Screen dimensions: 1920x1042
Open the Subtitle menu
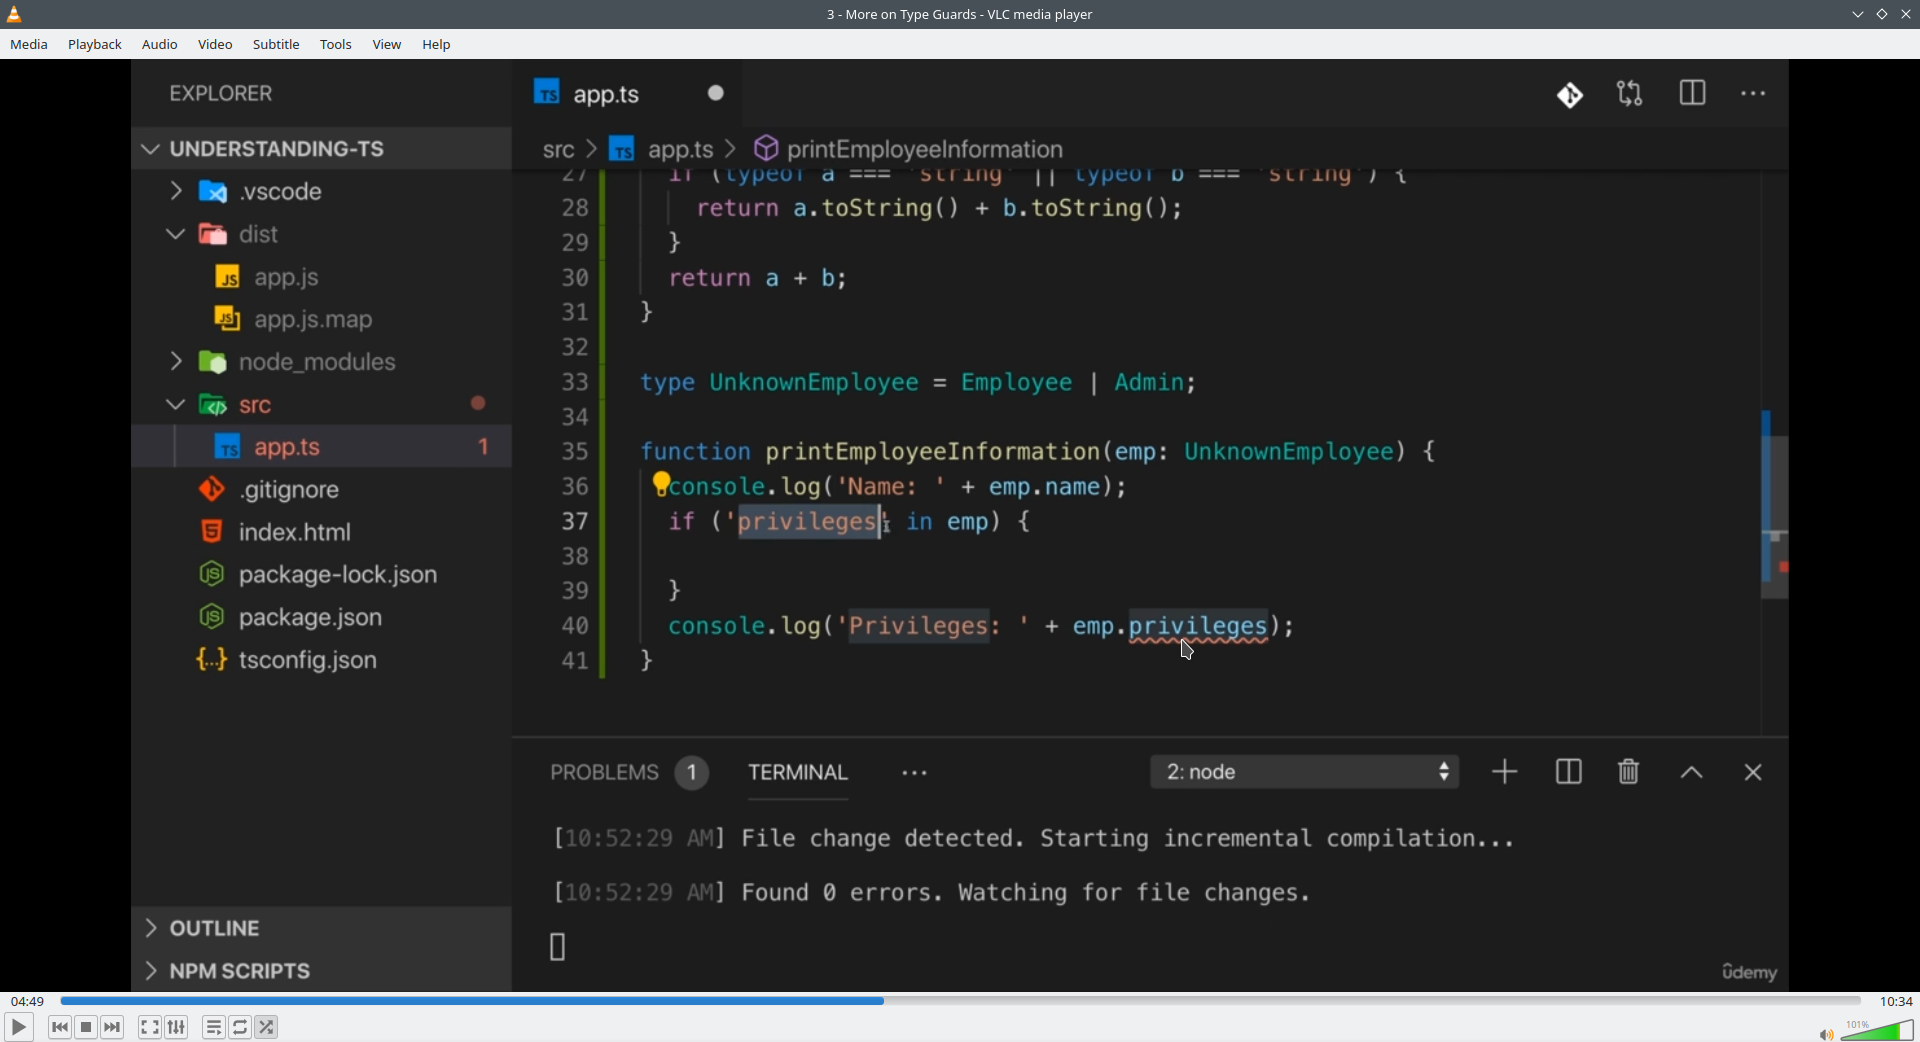(x=276, y=45)
